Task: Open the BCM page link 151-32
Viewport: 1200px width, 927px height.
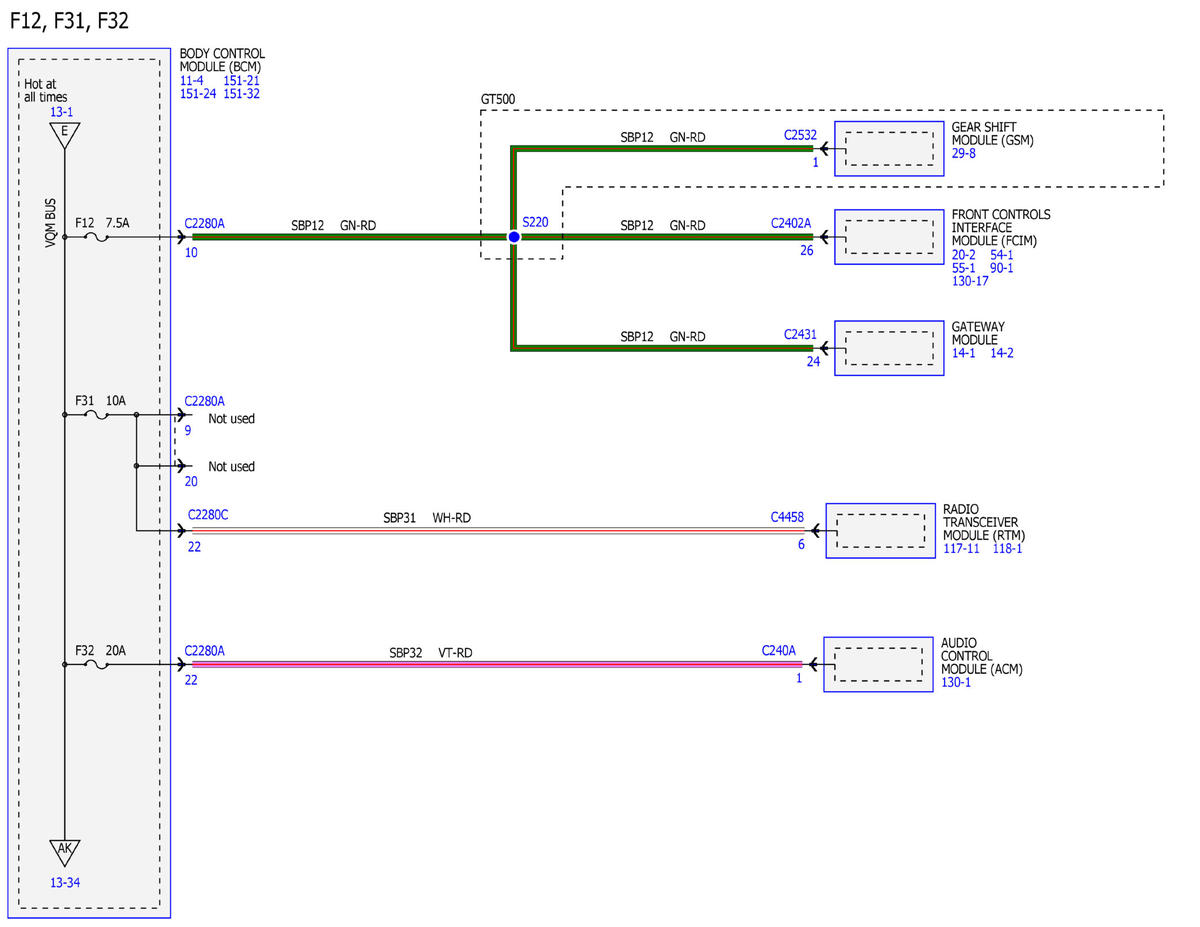Action: pos(242,94)
